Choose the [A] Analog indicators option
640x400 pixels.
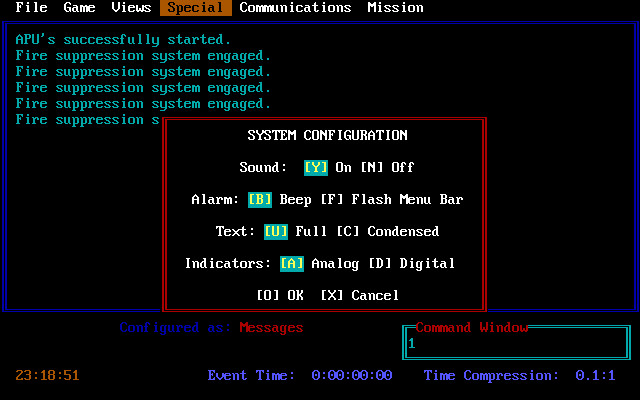click(x=320, y=264)
